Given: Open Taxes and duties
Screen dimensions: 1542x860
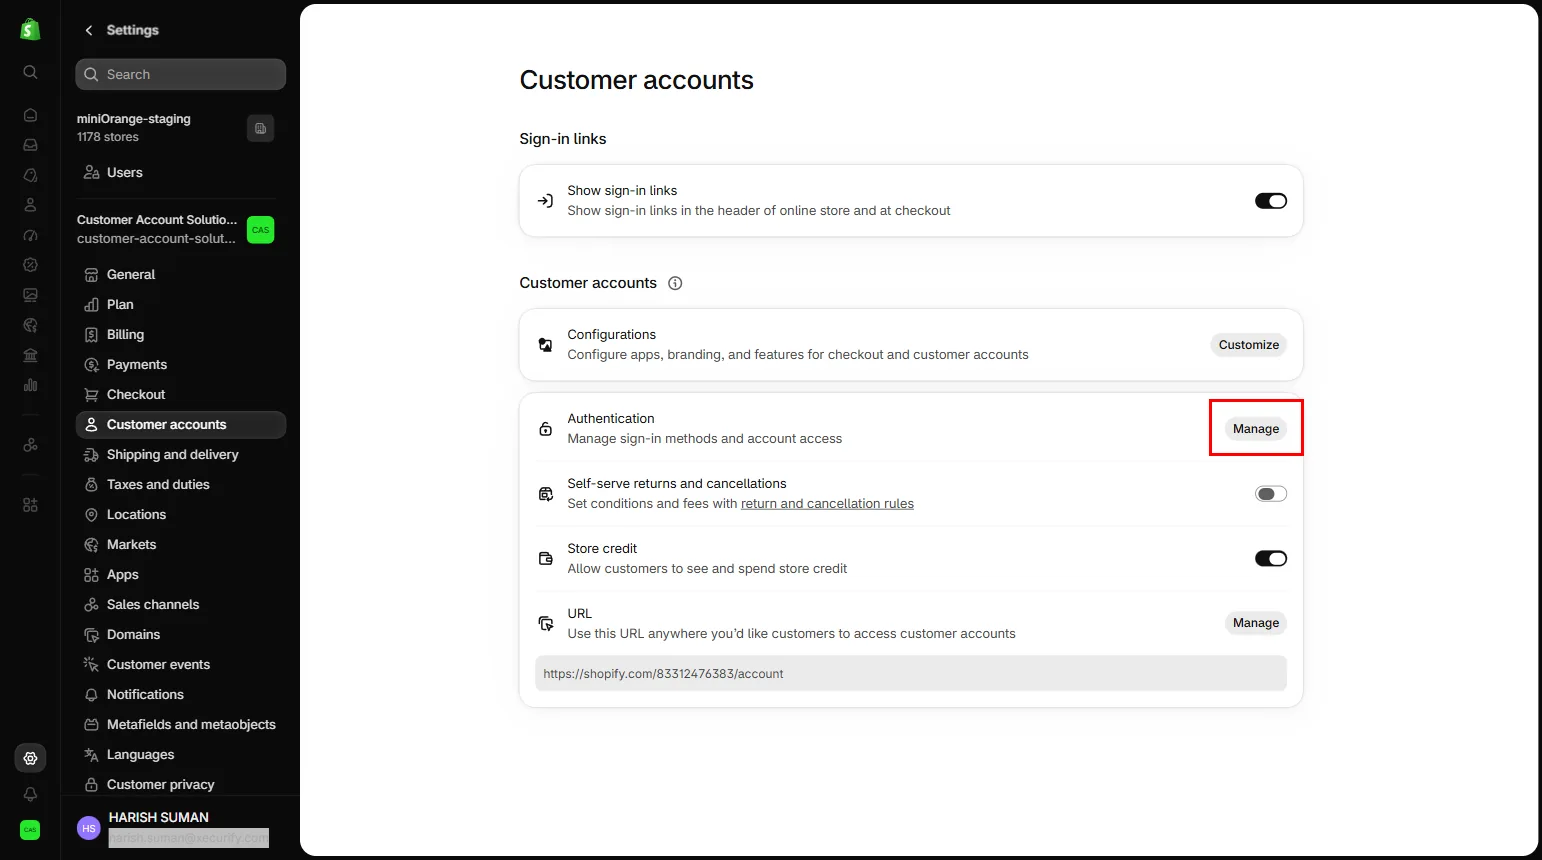Looking at the screenshot, I should (181, 484).
